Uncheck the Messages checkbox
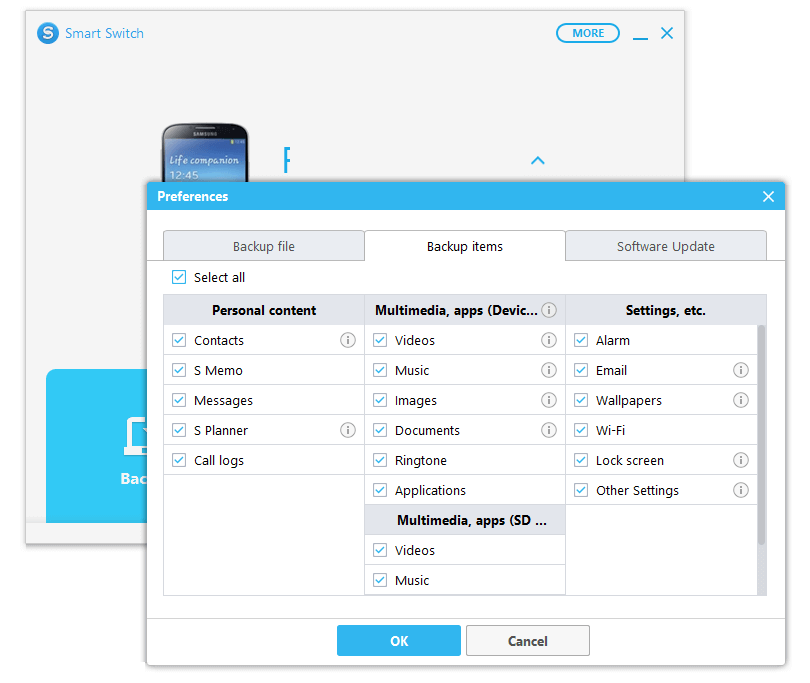 point(179,400)
